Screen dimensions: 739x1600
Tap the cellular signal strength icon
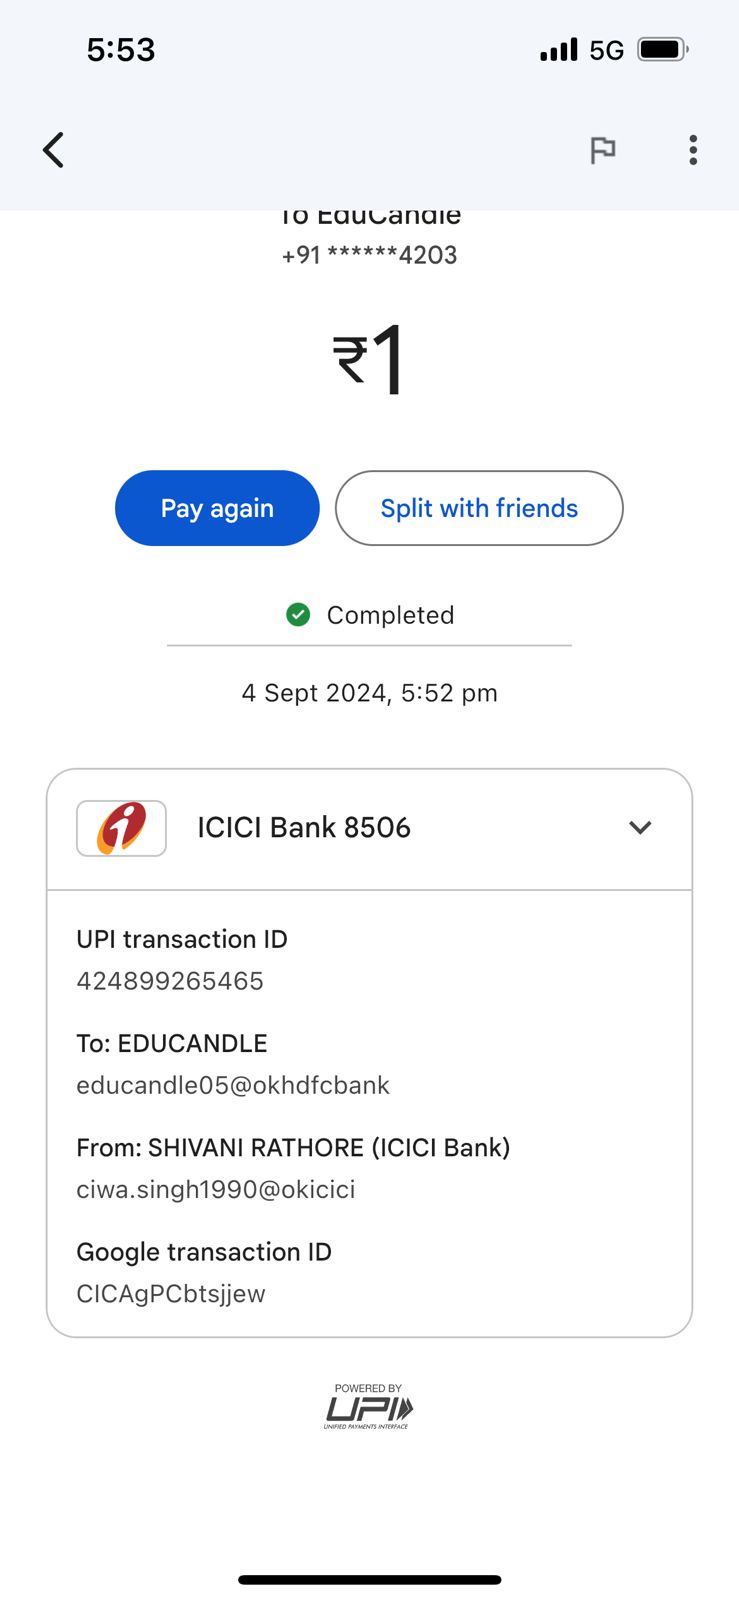(x=558, y=49)
